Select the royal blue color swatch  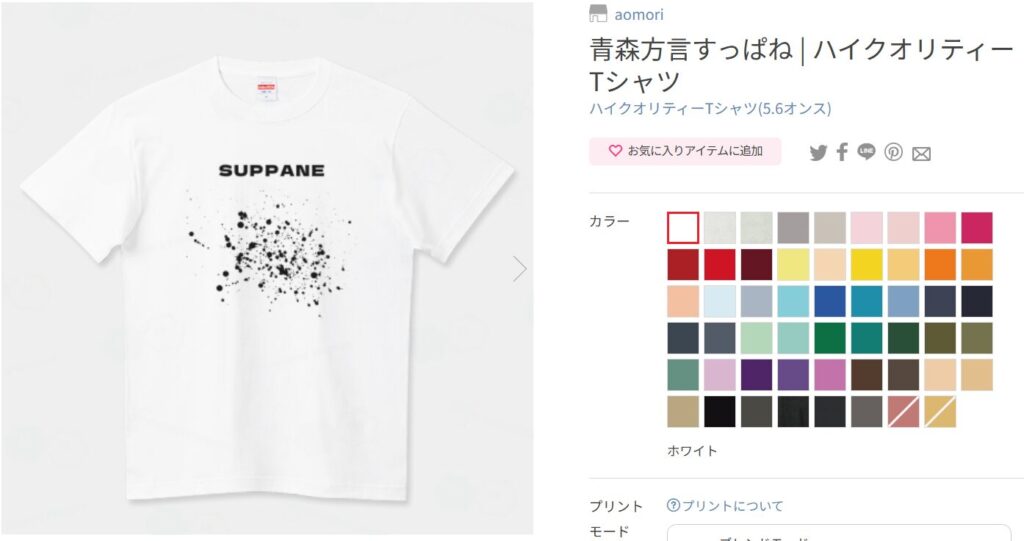(829, 301)
